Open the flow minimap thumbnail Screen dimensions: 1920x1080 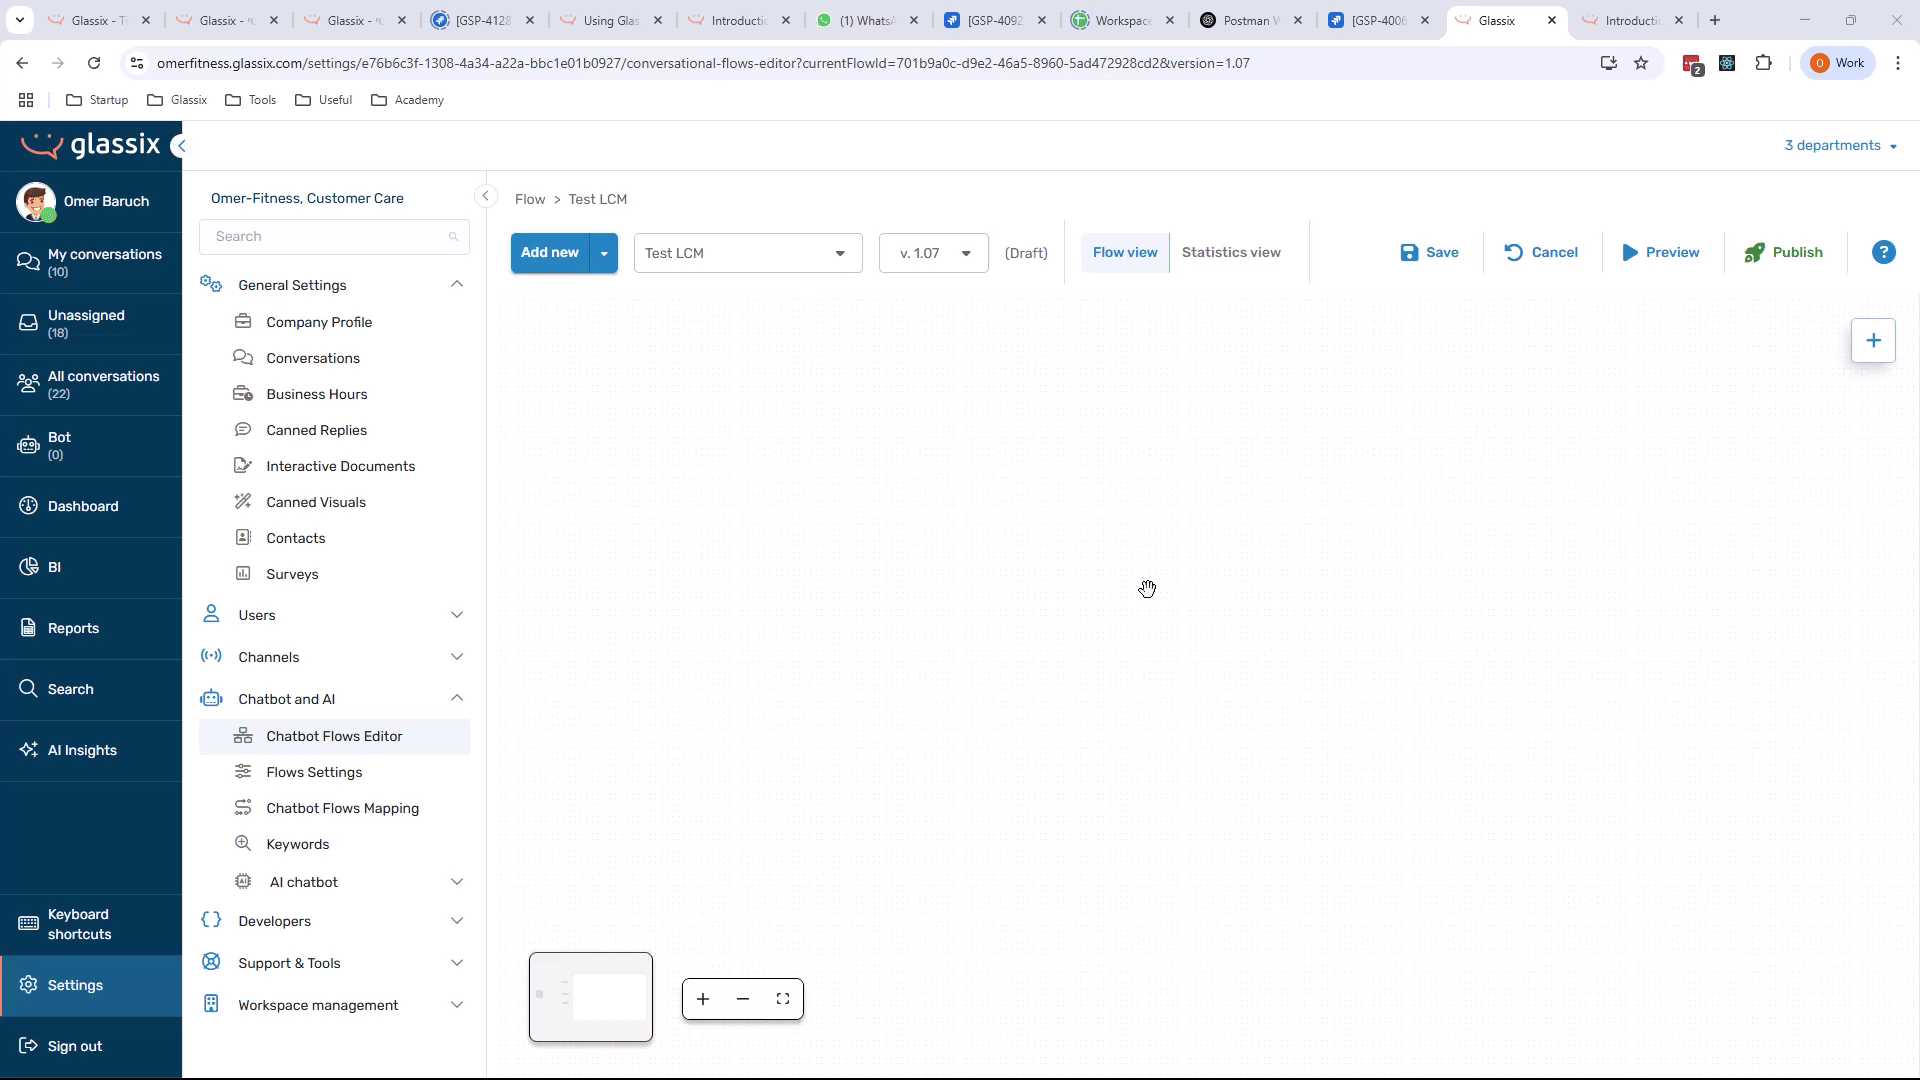click(x=591, y=997)
